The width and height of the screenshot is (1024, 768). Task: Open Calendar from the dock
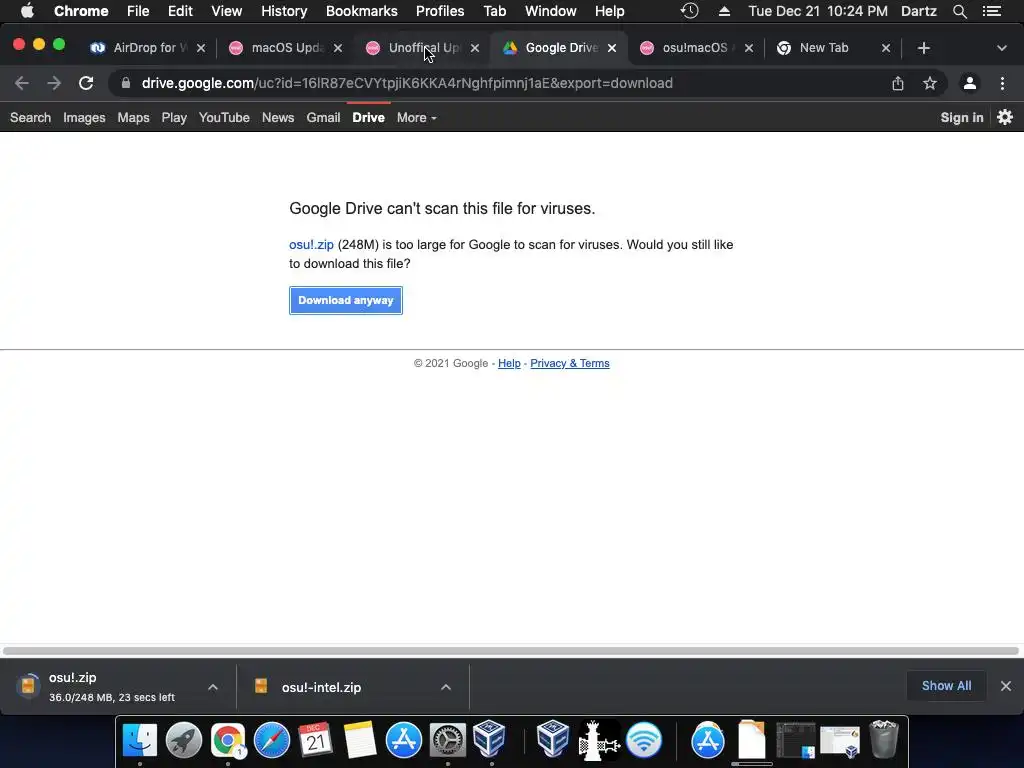pos(315,740)
